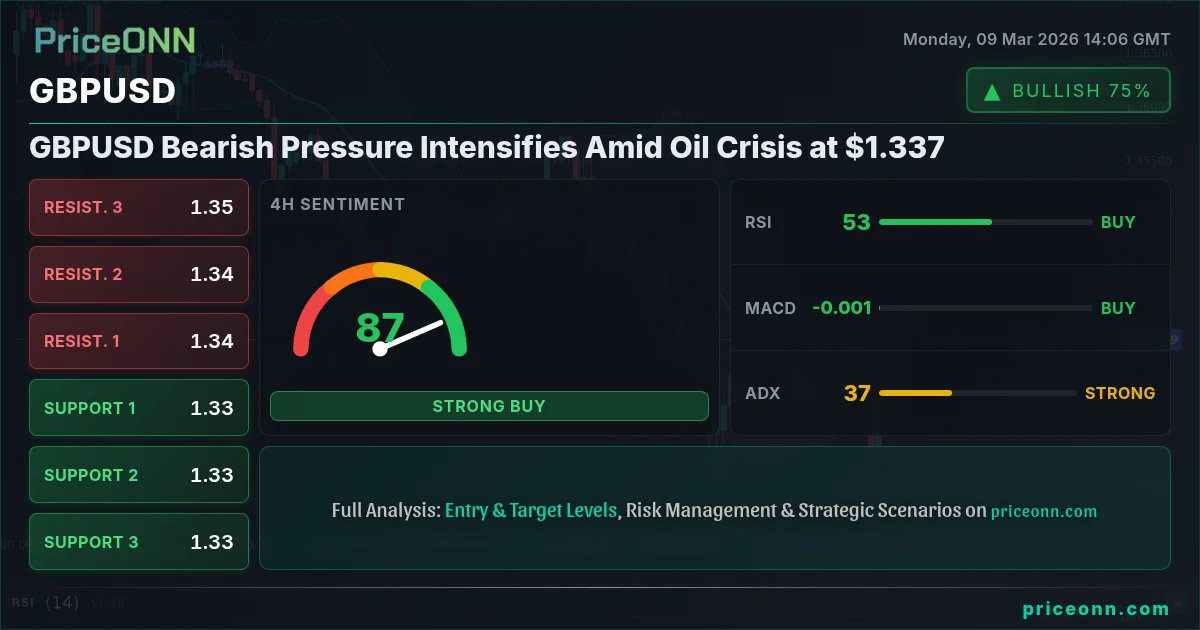This screenshot has height=630, width=1200.
Task: Select the RESIST. 3 level row
Action: pos(139,208)
